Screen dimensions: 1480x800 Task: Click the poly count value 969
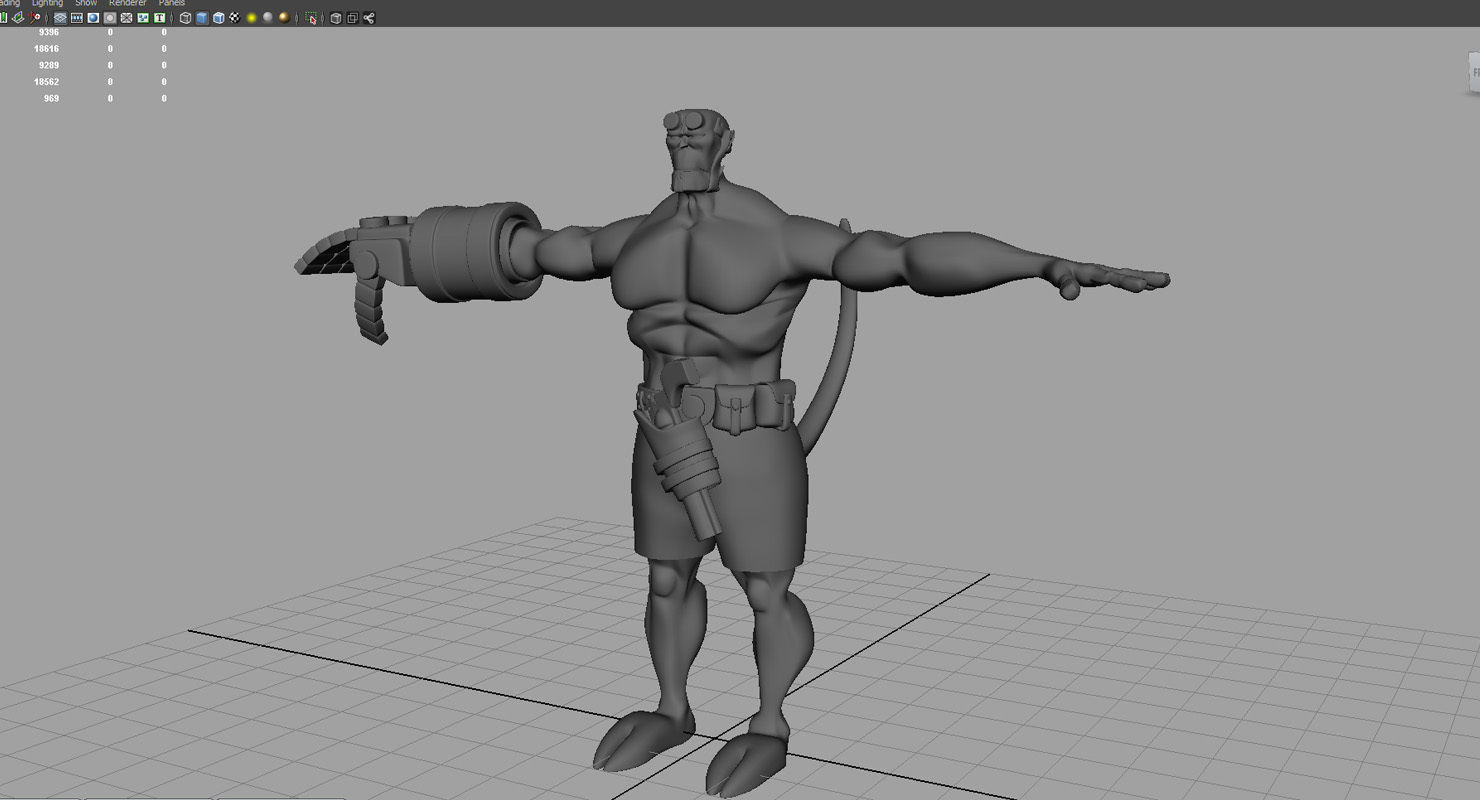point(51,99)
